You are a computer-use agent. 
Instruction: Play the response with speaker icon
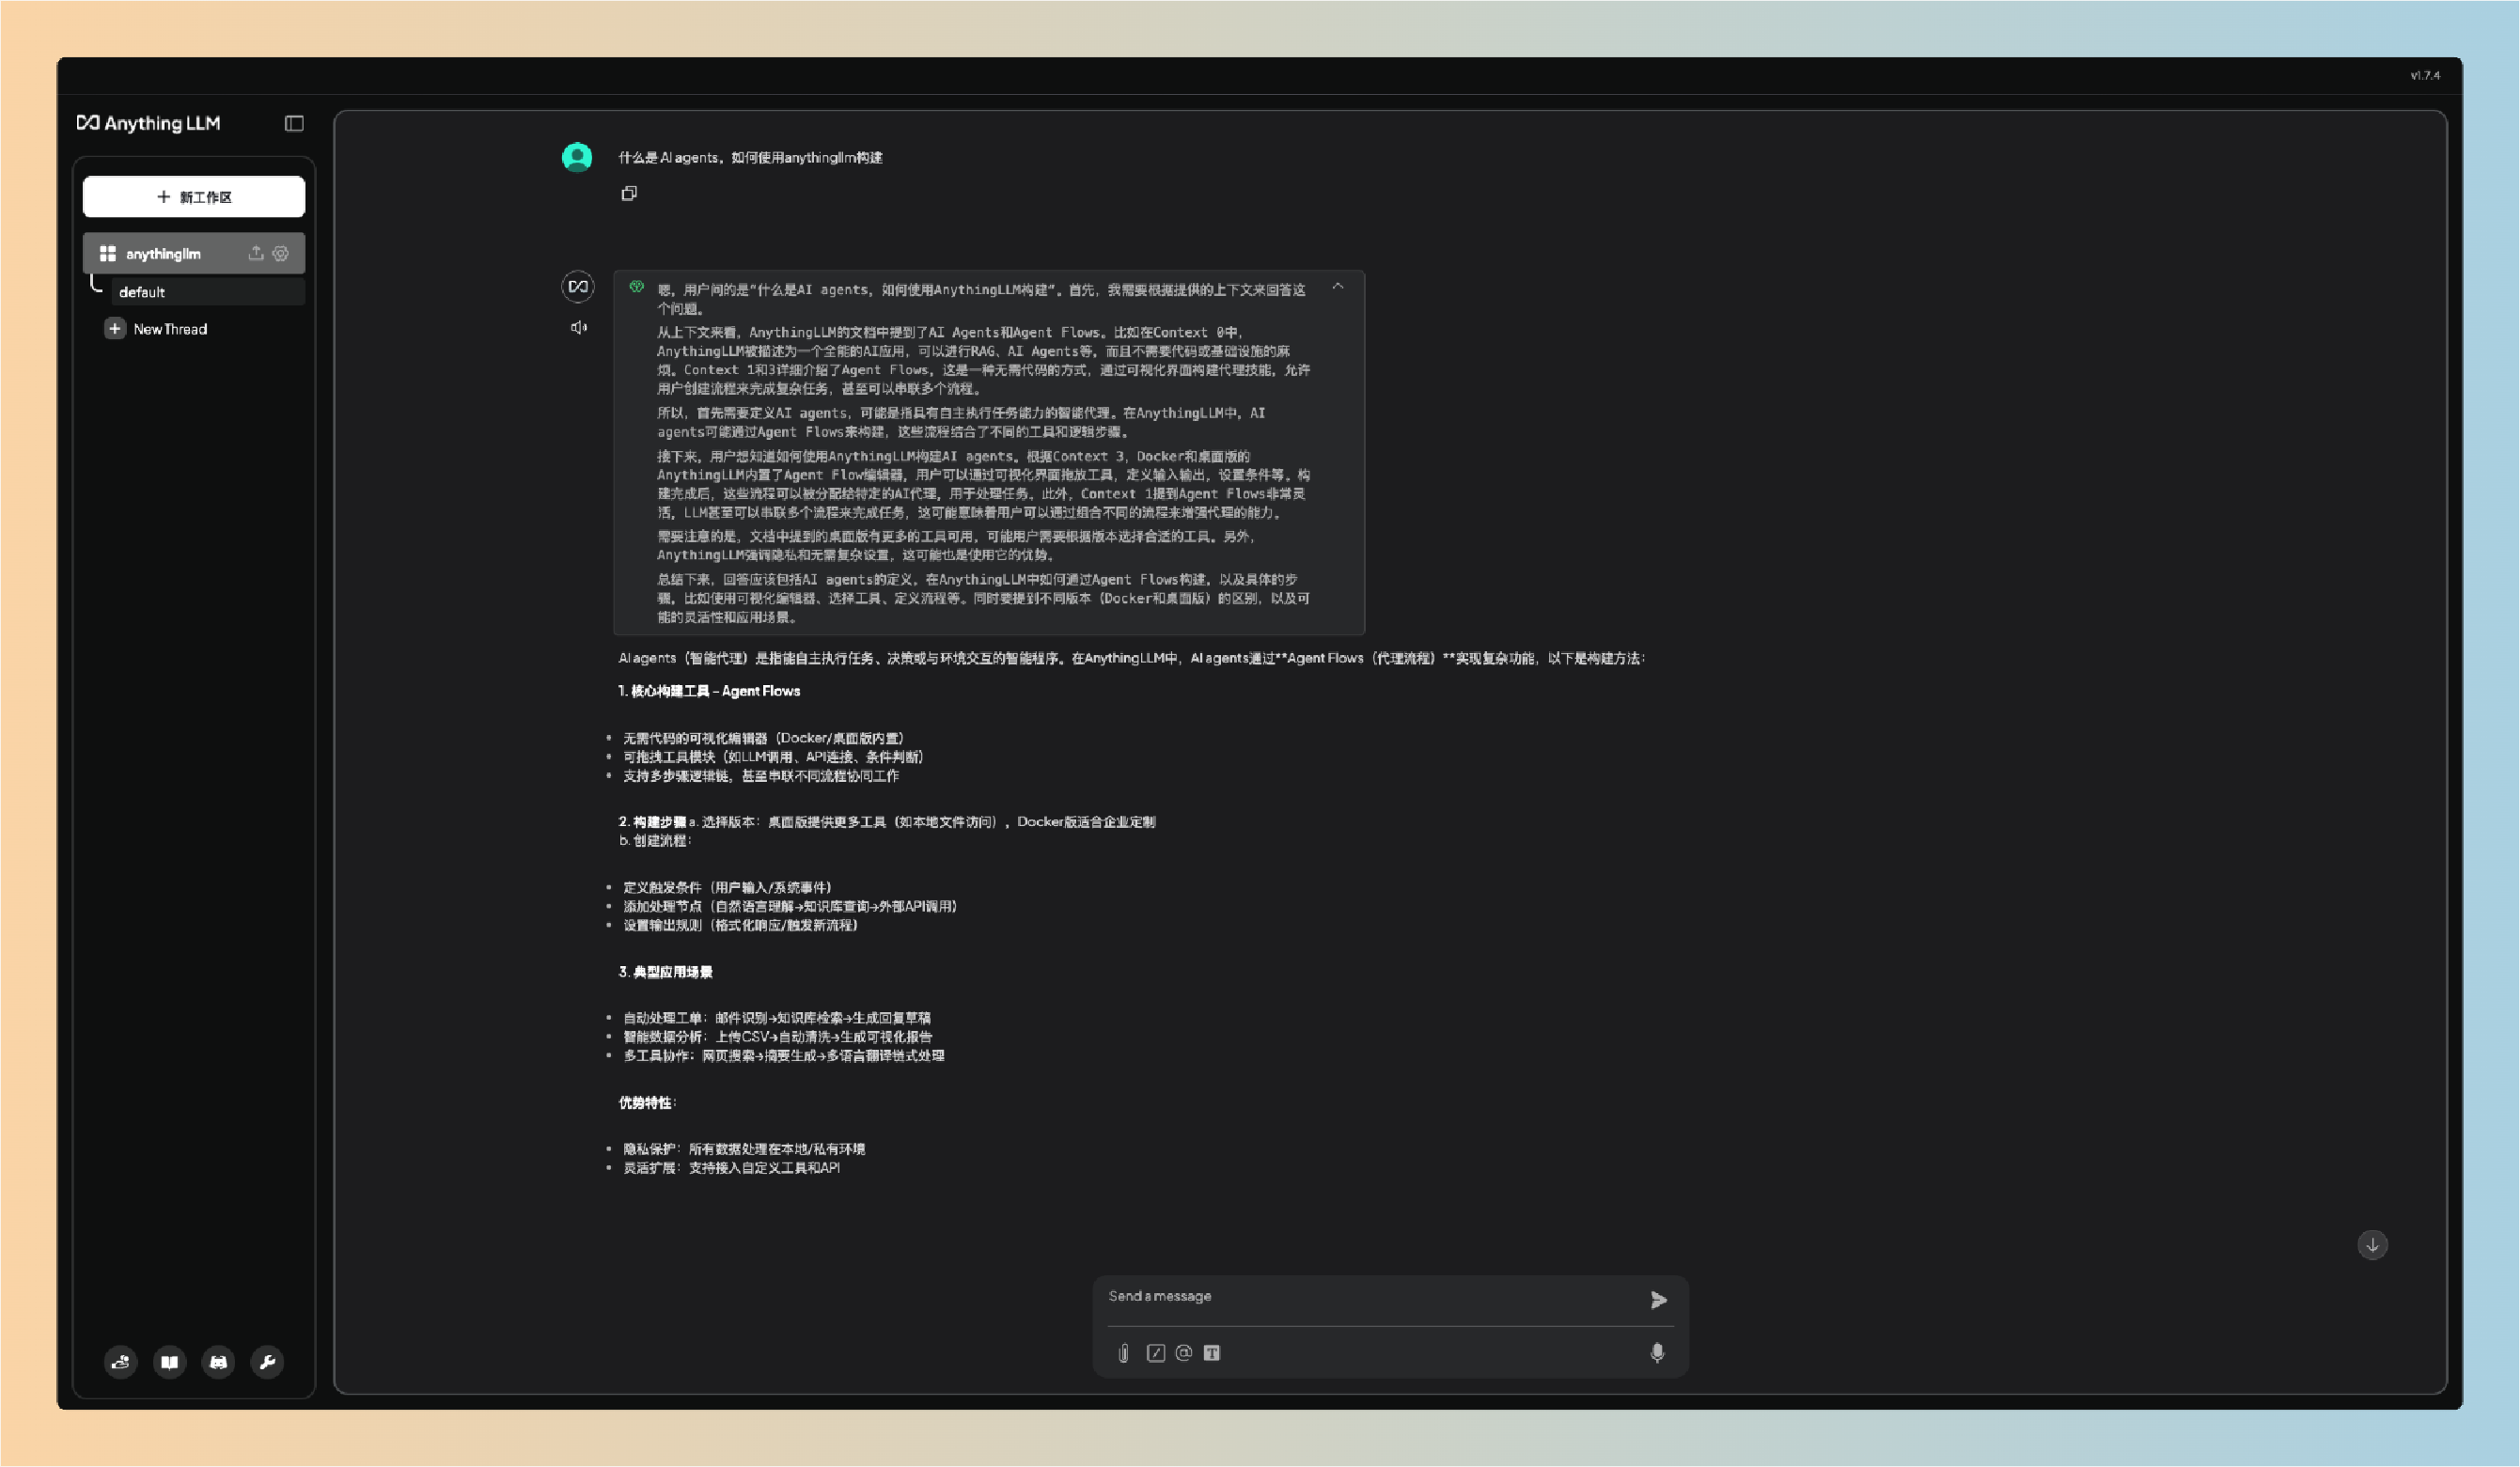(x=578, y=327)
